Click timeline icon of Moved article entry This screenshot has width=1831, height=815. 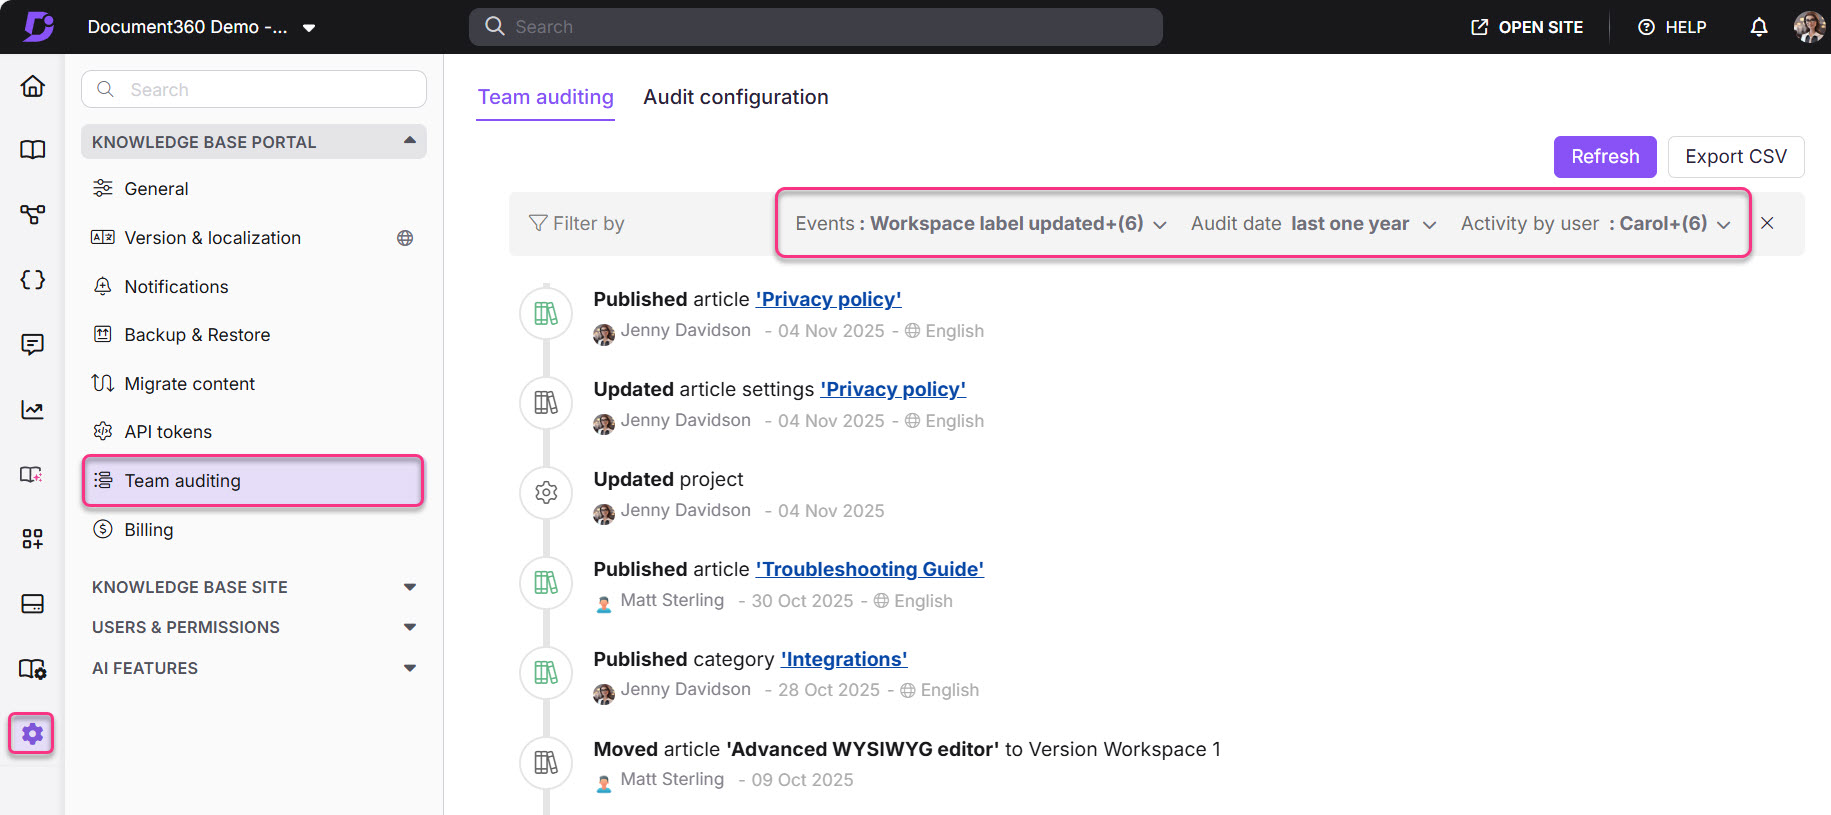[x=546, y=763]
